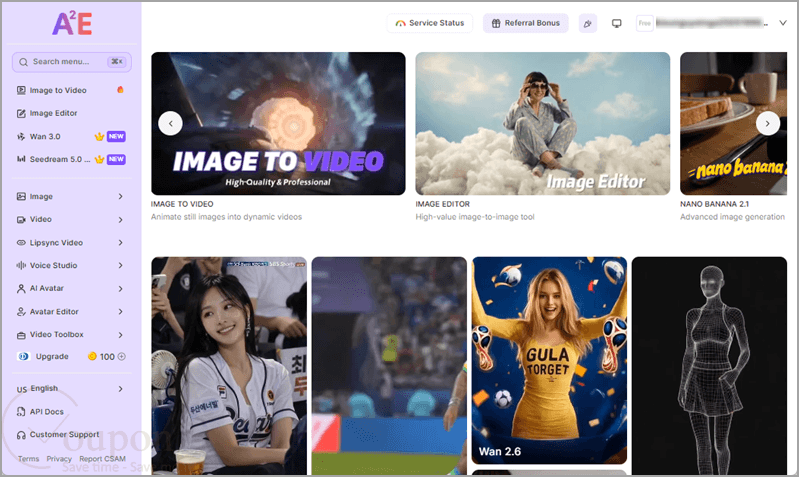
Task: Click the Referral Bonus gift icon
Action: 496,23
